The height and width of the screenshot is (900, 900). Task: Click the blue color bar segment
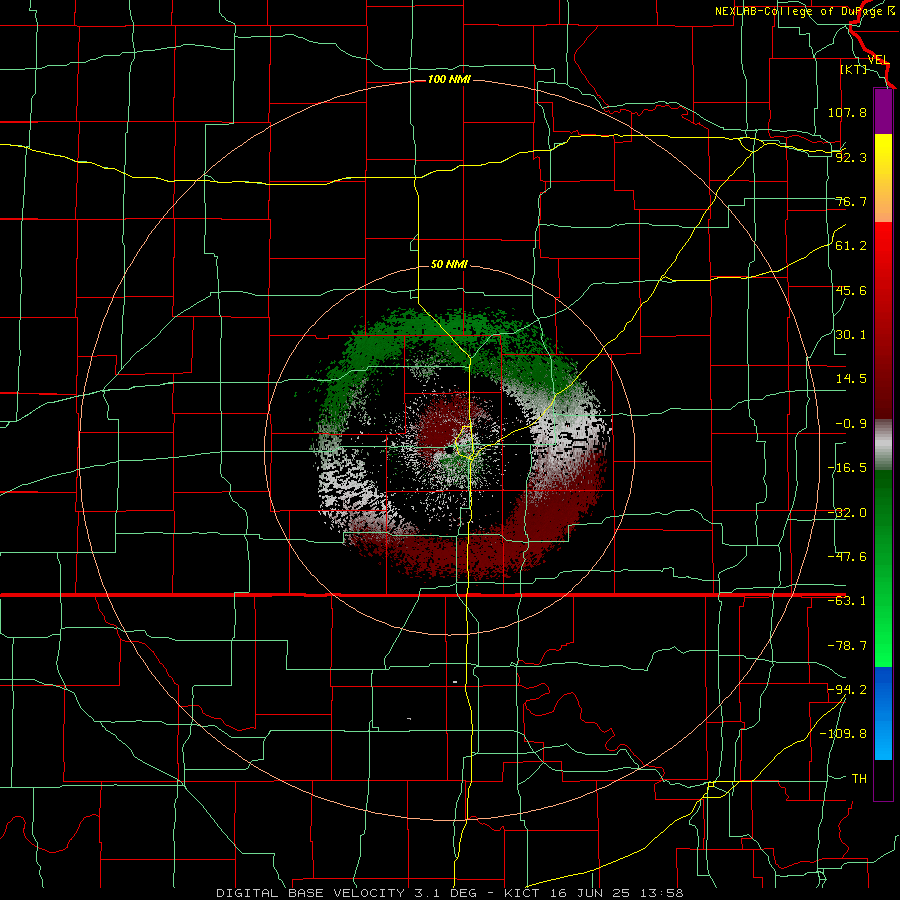[x=883, y=713]
